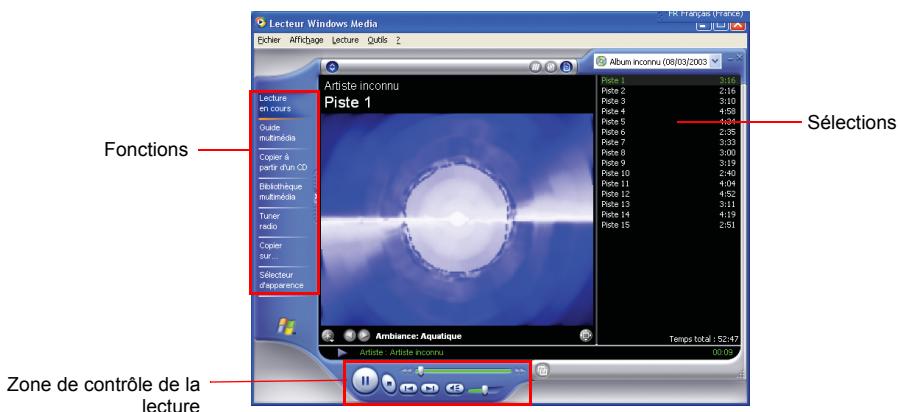
Task: Switch to next visualization Ambiance
Action: tap(362, 336)
